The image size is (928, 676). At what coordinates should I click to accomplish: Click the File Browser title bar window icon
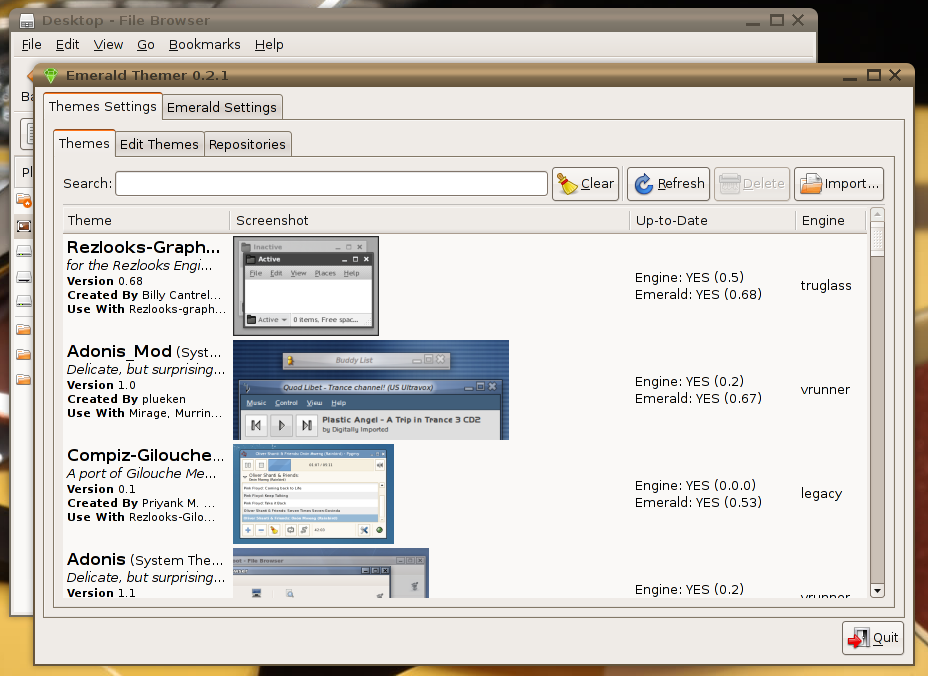[x=27, y=21]
